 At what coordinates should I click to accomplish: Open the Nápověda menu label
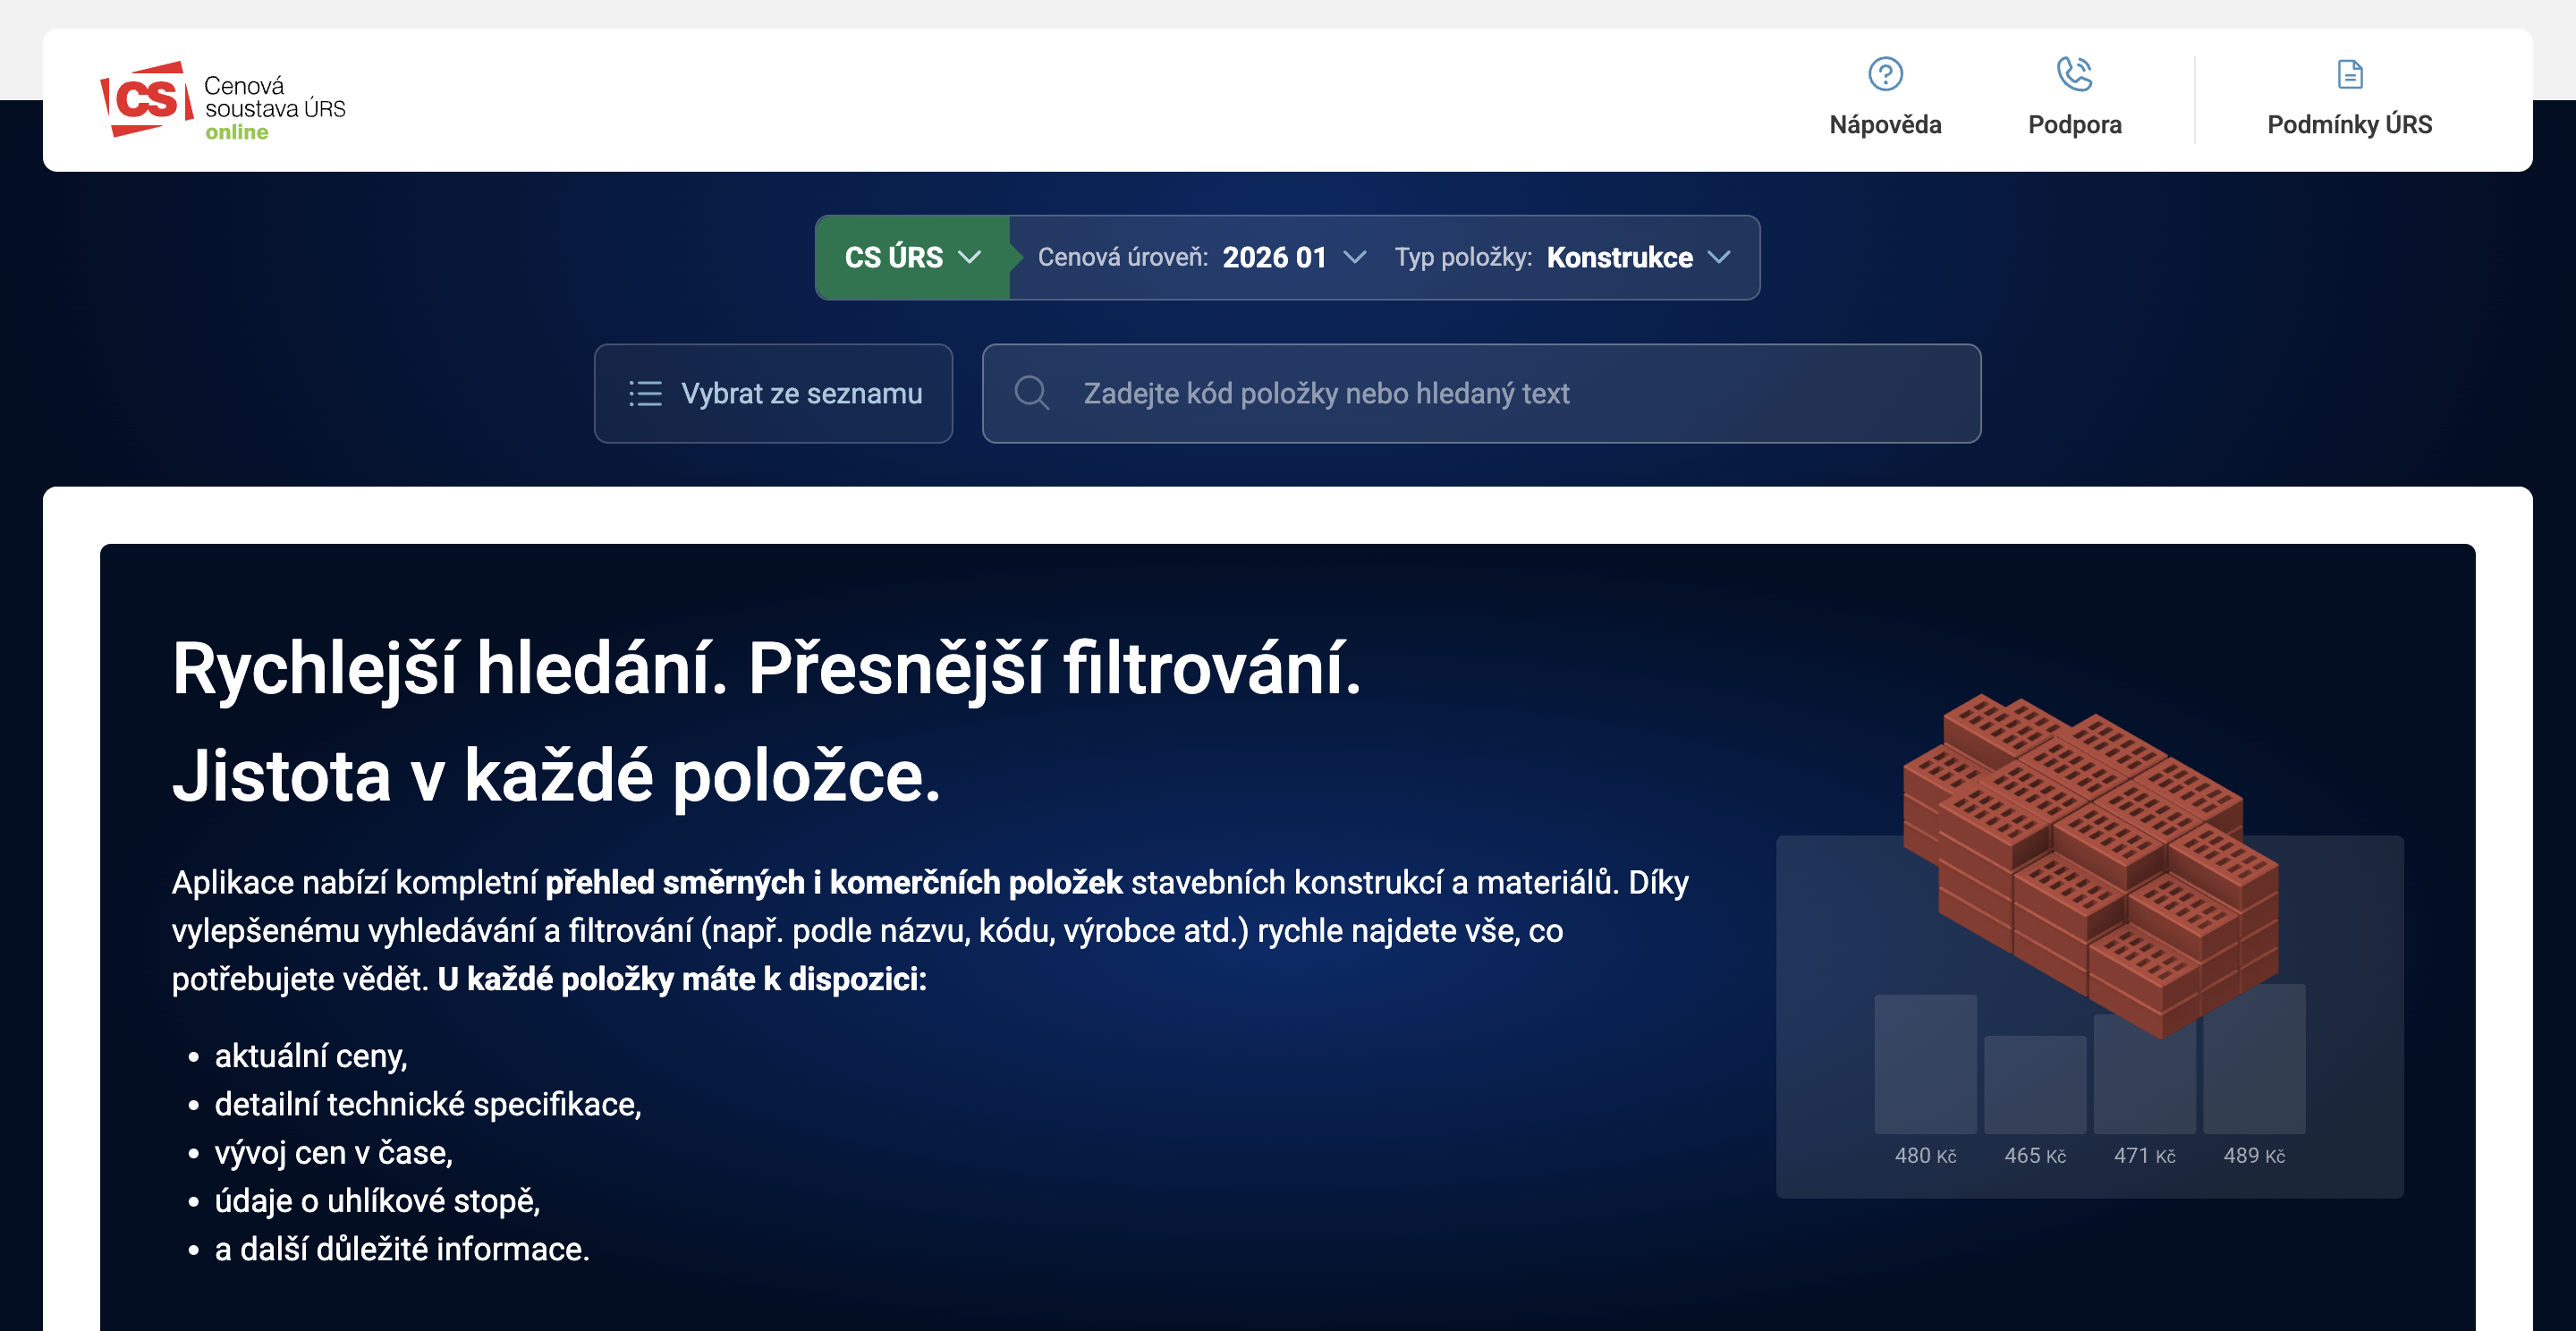1885,125
